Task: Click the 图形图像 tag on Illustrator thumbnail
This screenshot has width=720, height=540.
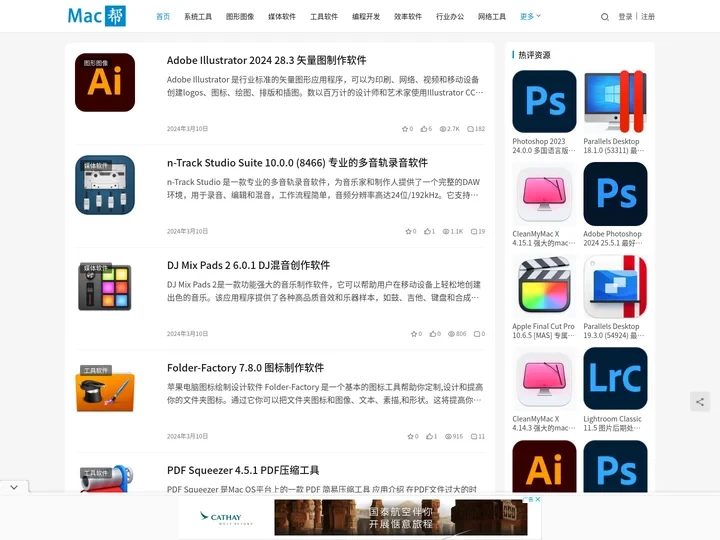Action: [96, 63]
